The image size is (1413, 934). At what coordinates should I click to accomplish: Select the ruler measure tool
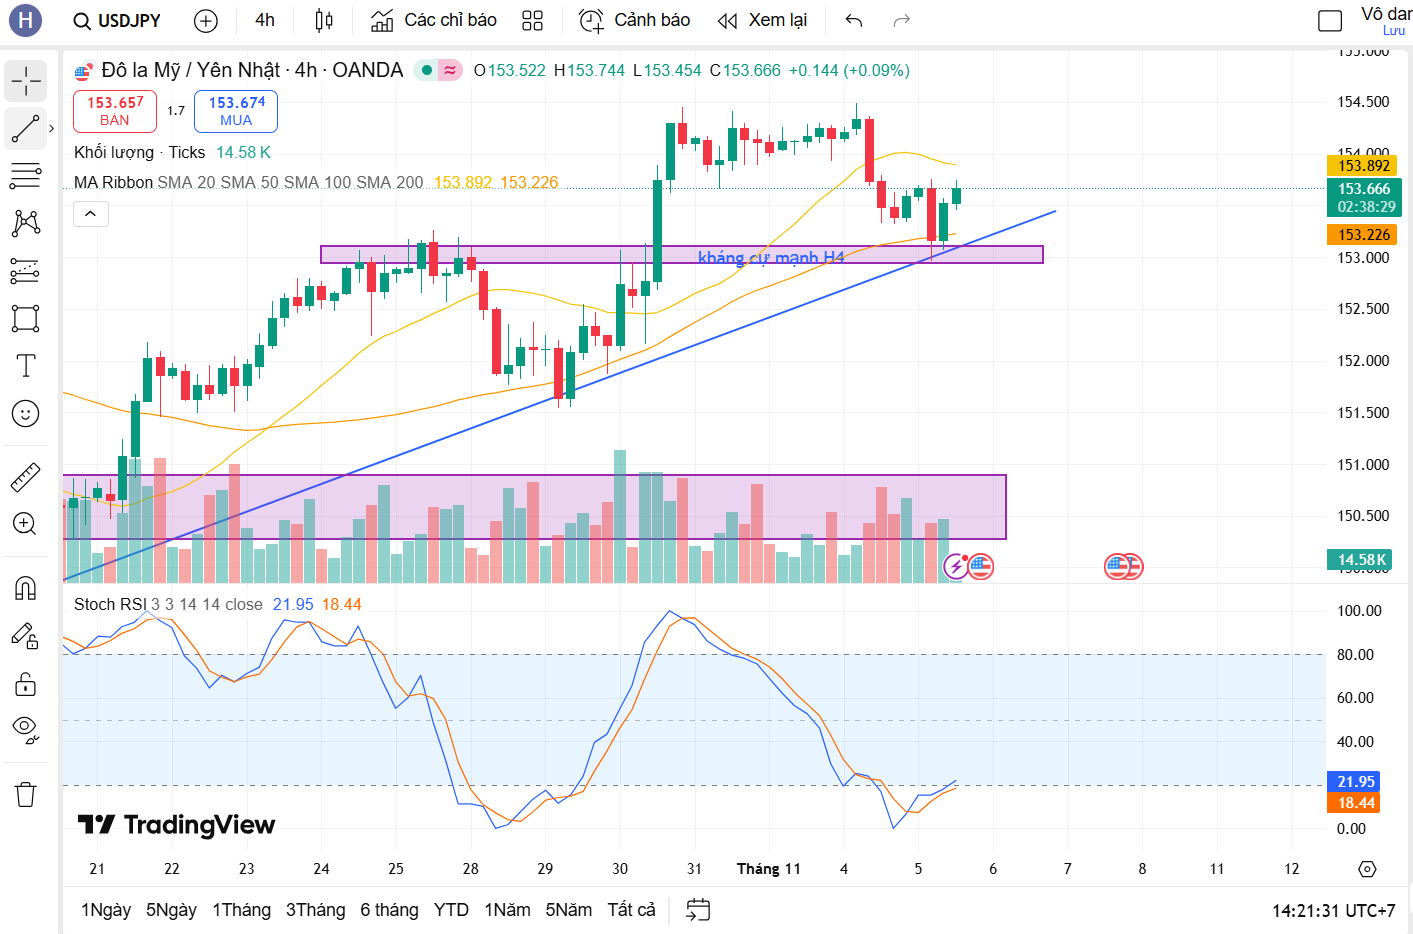tap(26, 478)
